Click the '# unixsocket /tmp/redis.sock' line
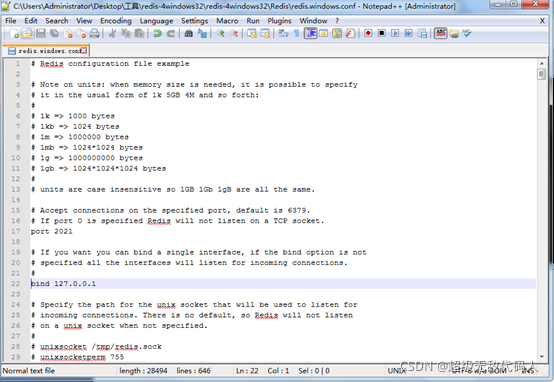 tap(96, 347)
